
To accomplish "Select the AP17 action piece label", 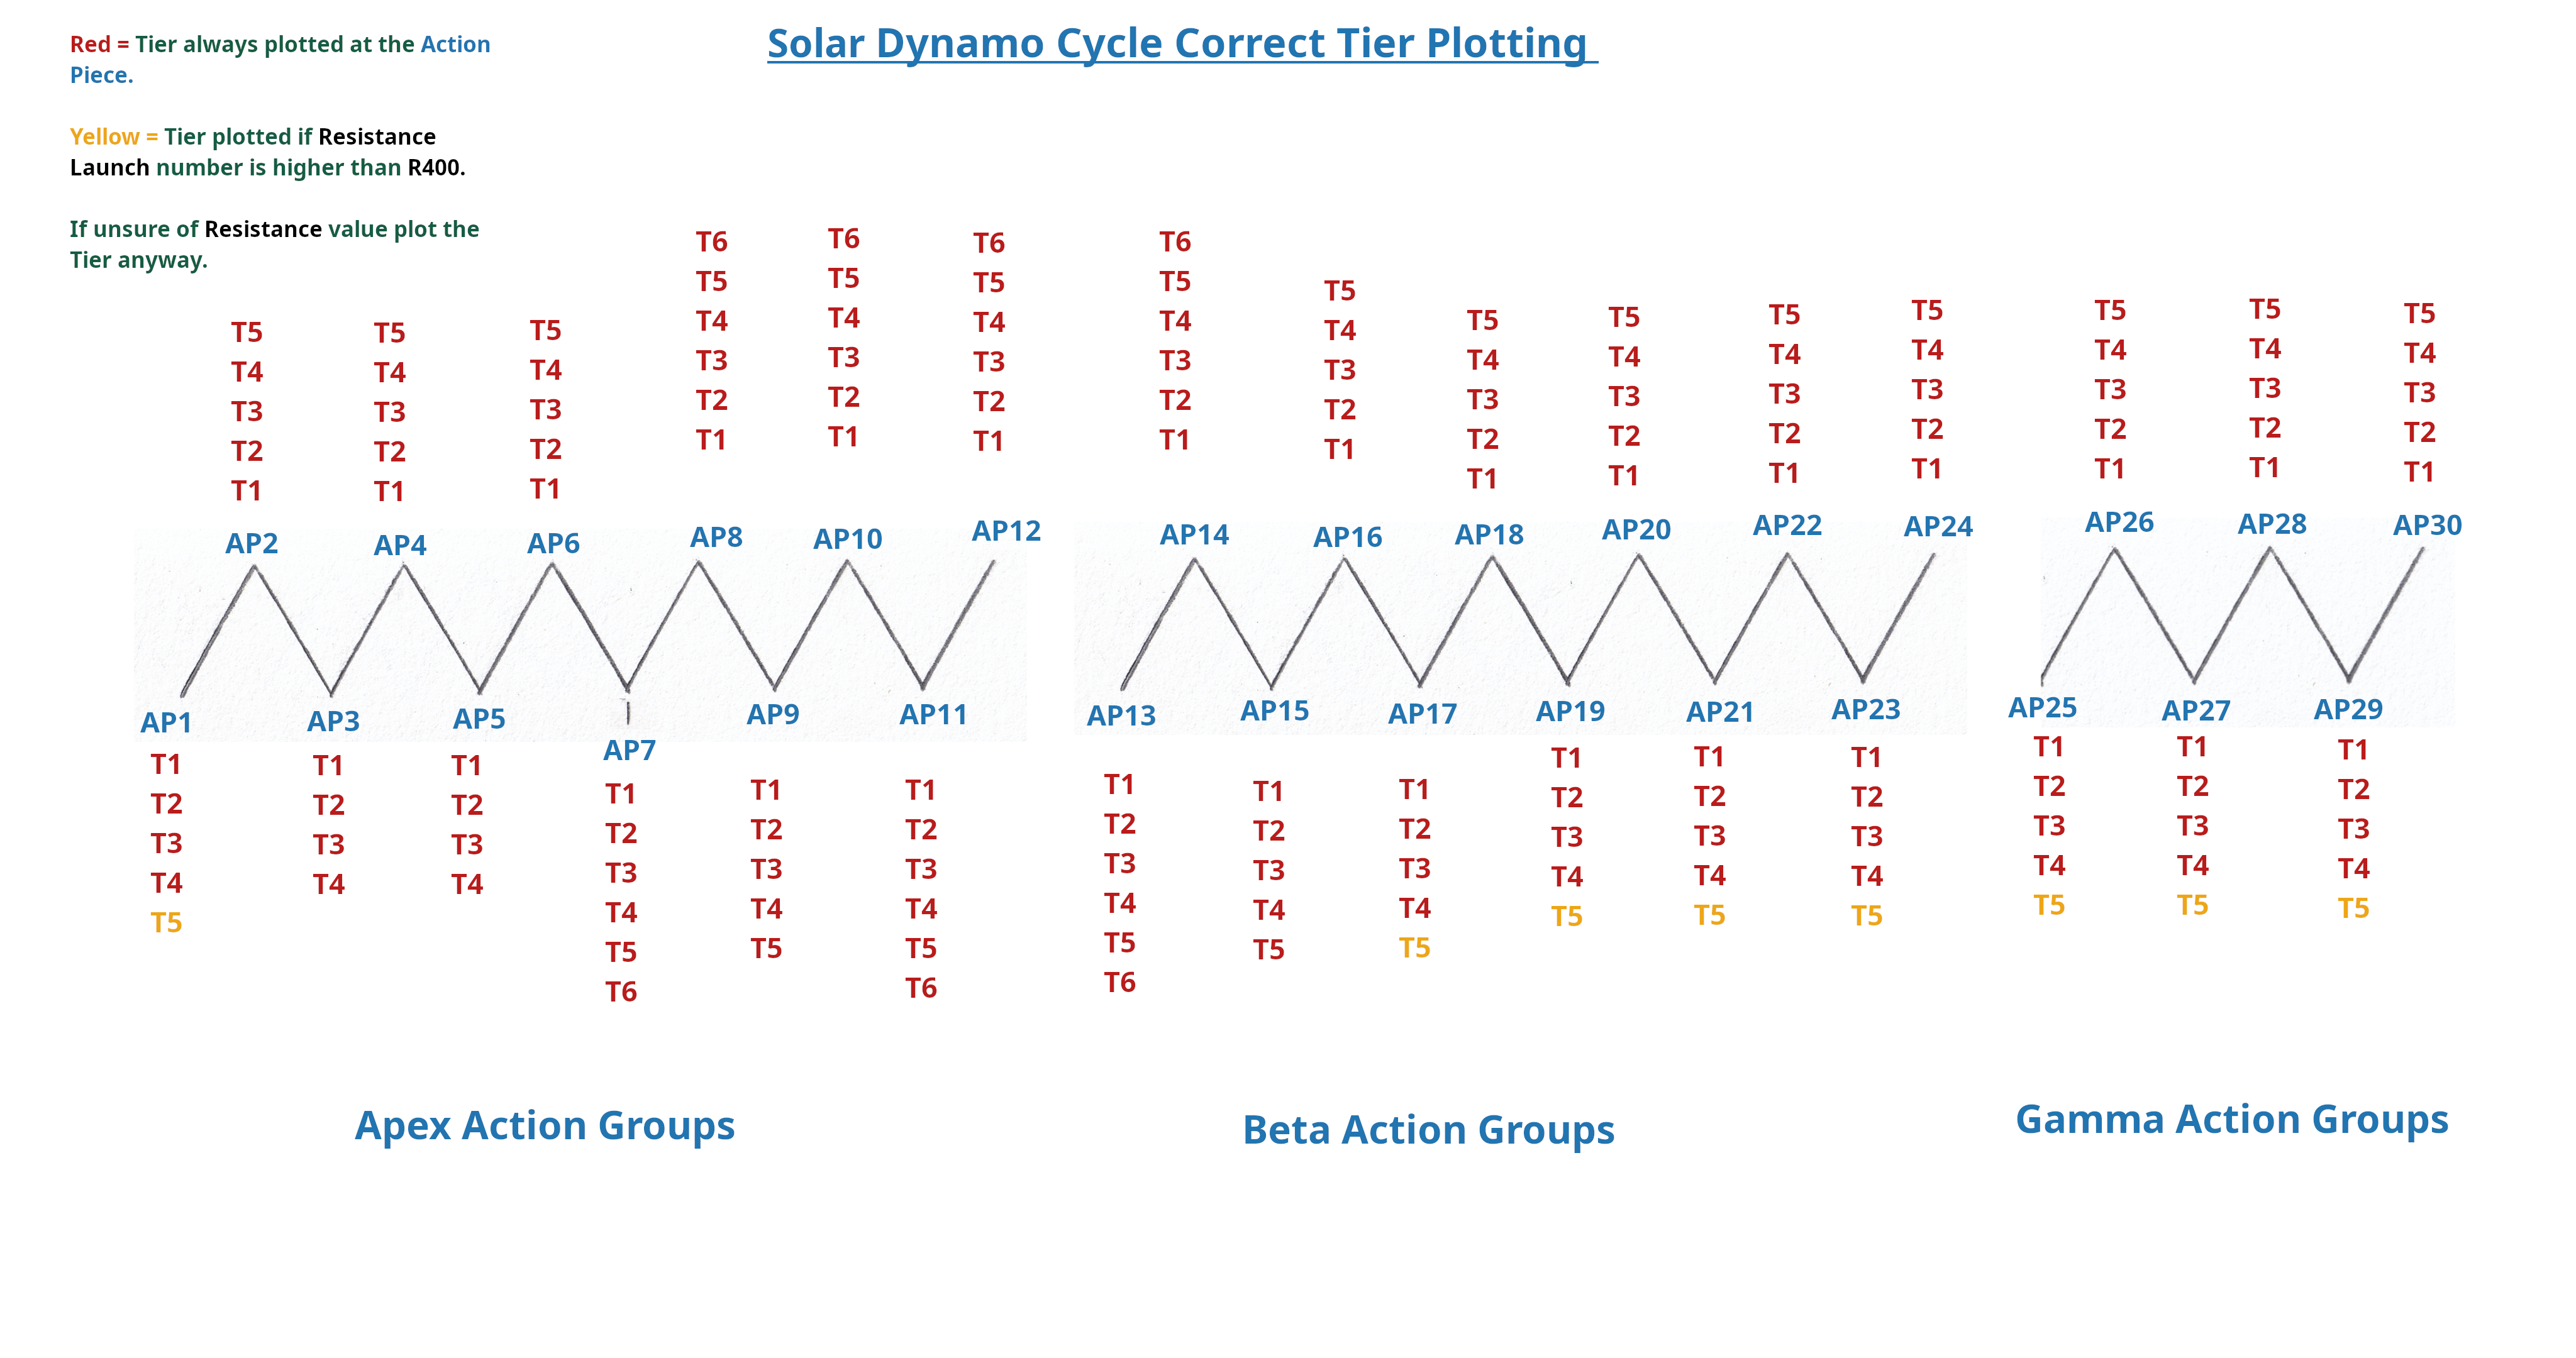I will [1423, 714].
